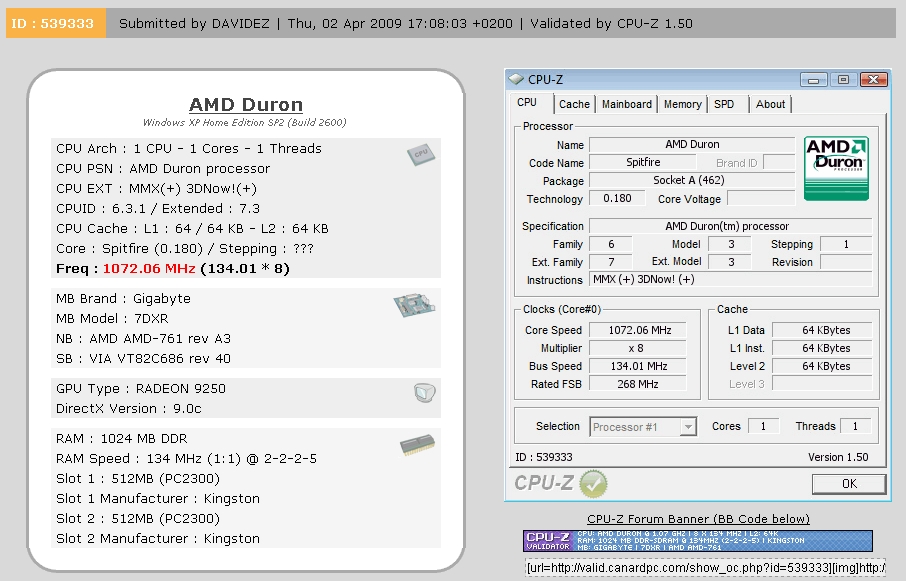Click the Rated FSB 268 MHz field
This screenshot has height=581, width=906.
click(x=638, y=384)
